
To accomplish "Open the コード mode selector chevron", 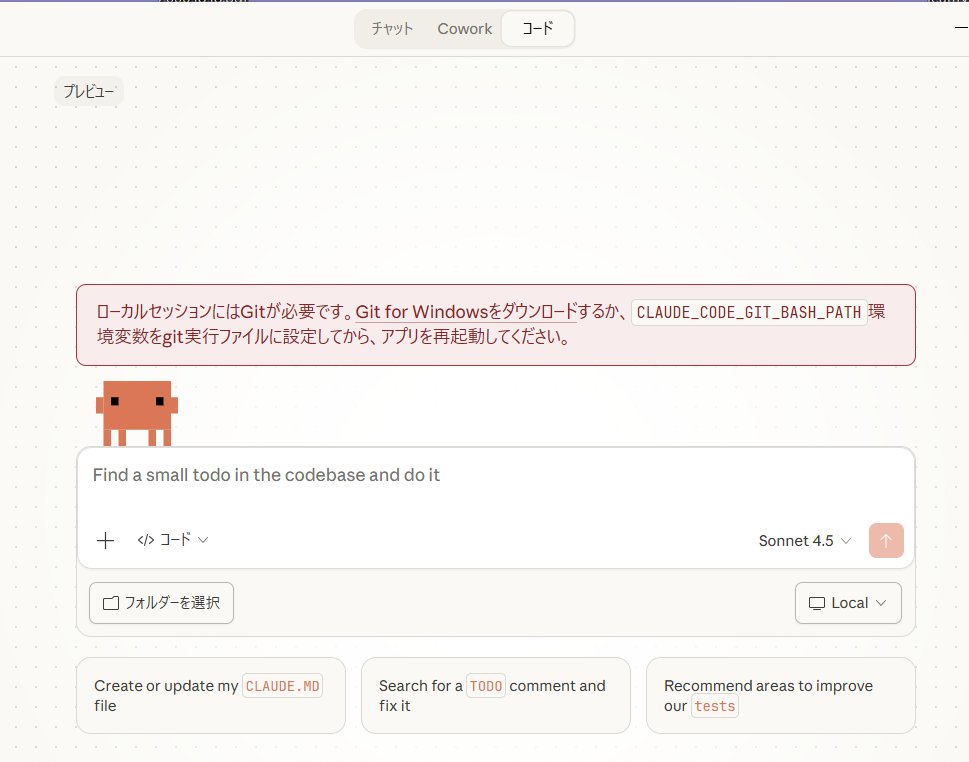I will (x=201, y=539).
